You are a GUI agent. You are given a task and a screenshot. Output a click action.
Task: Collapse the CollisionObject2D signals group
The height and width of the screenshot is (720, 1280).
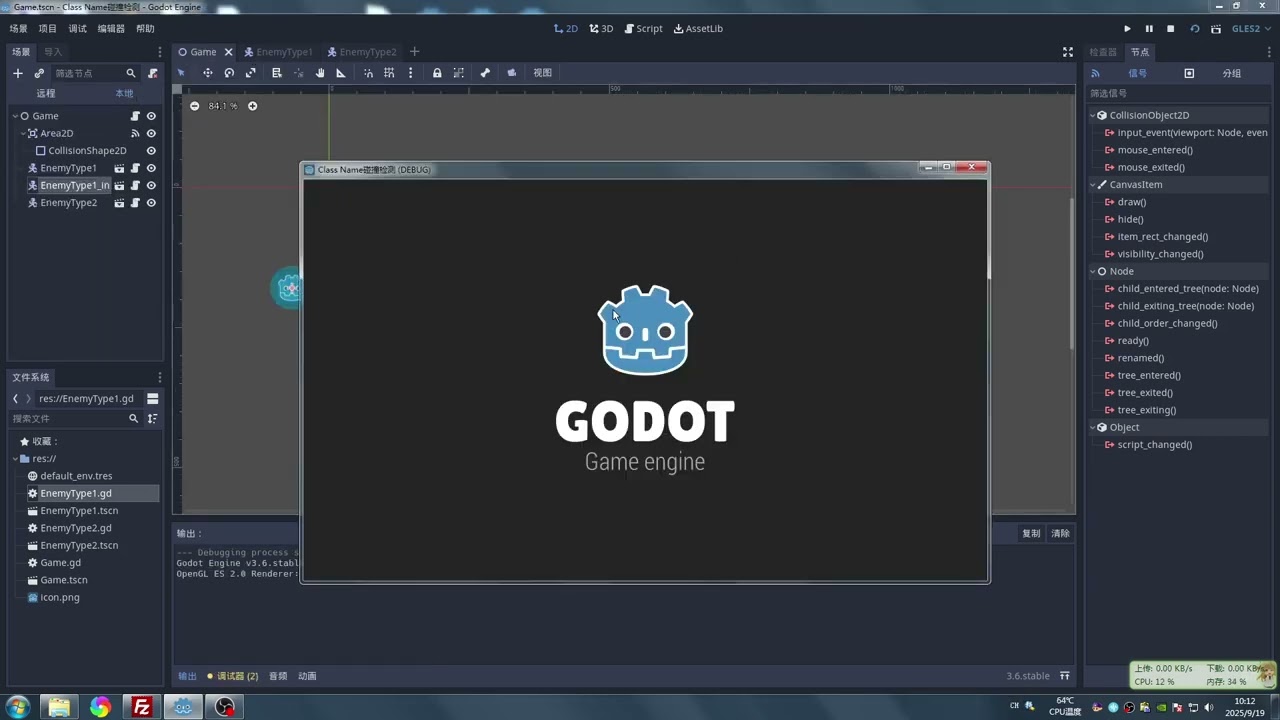tap(1093, 115)
